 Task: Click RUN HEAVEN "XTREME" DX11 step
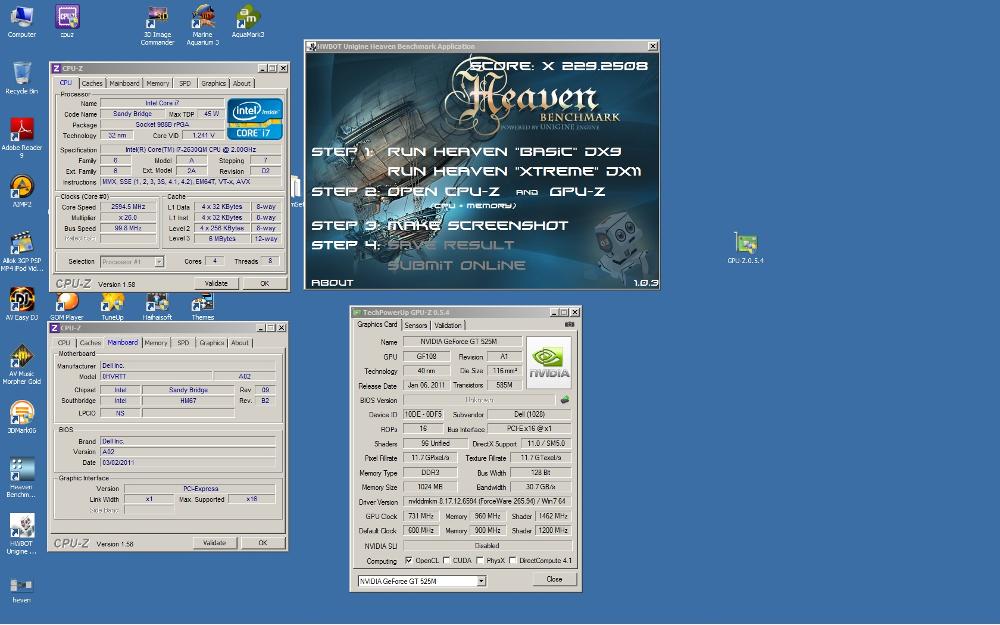click(514, 172)
